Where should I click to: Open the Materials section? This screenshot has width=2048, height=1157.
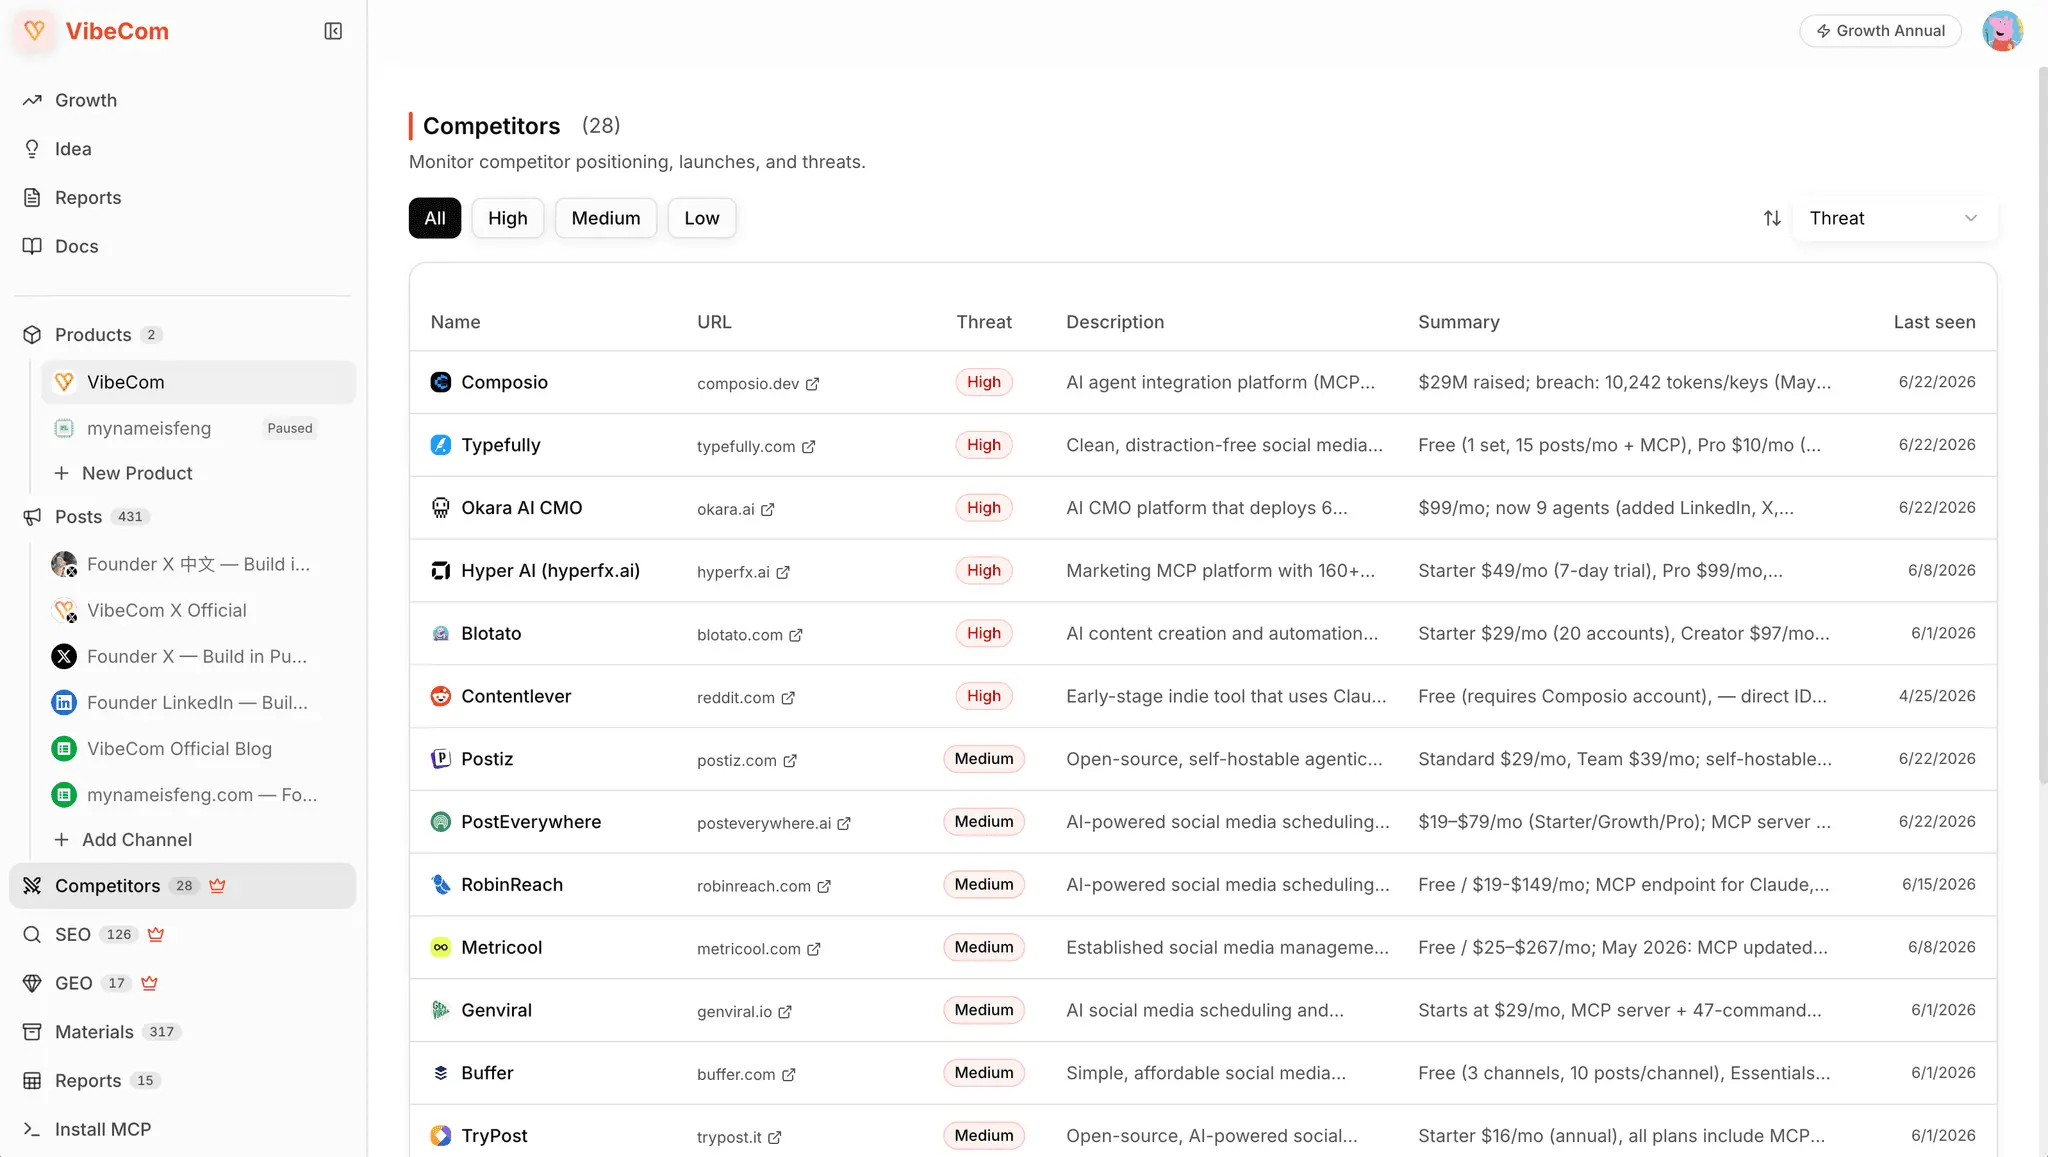click(94, 1033)
